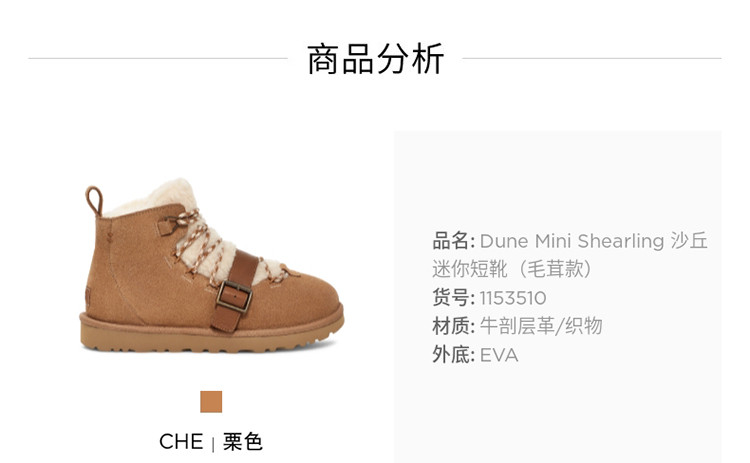
Task: Select the EVA outsole value
Action: (x=499, y=355)
